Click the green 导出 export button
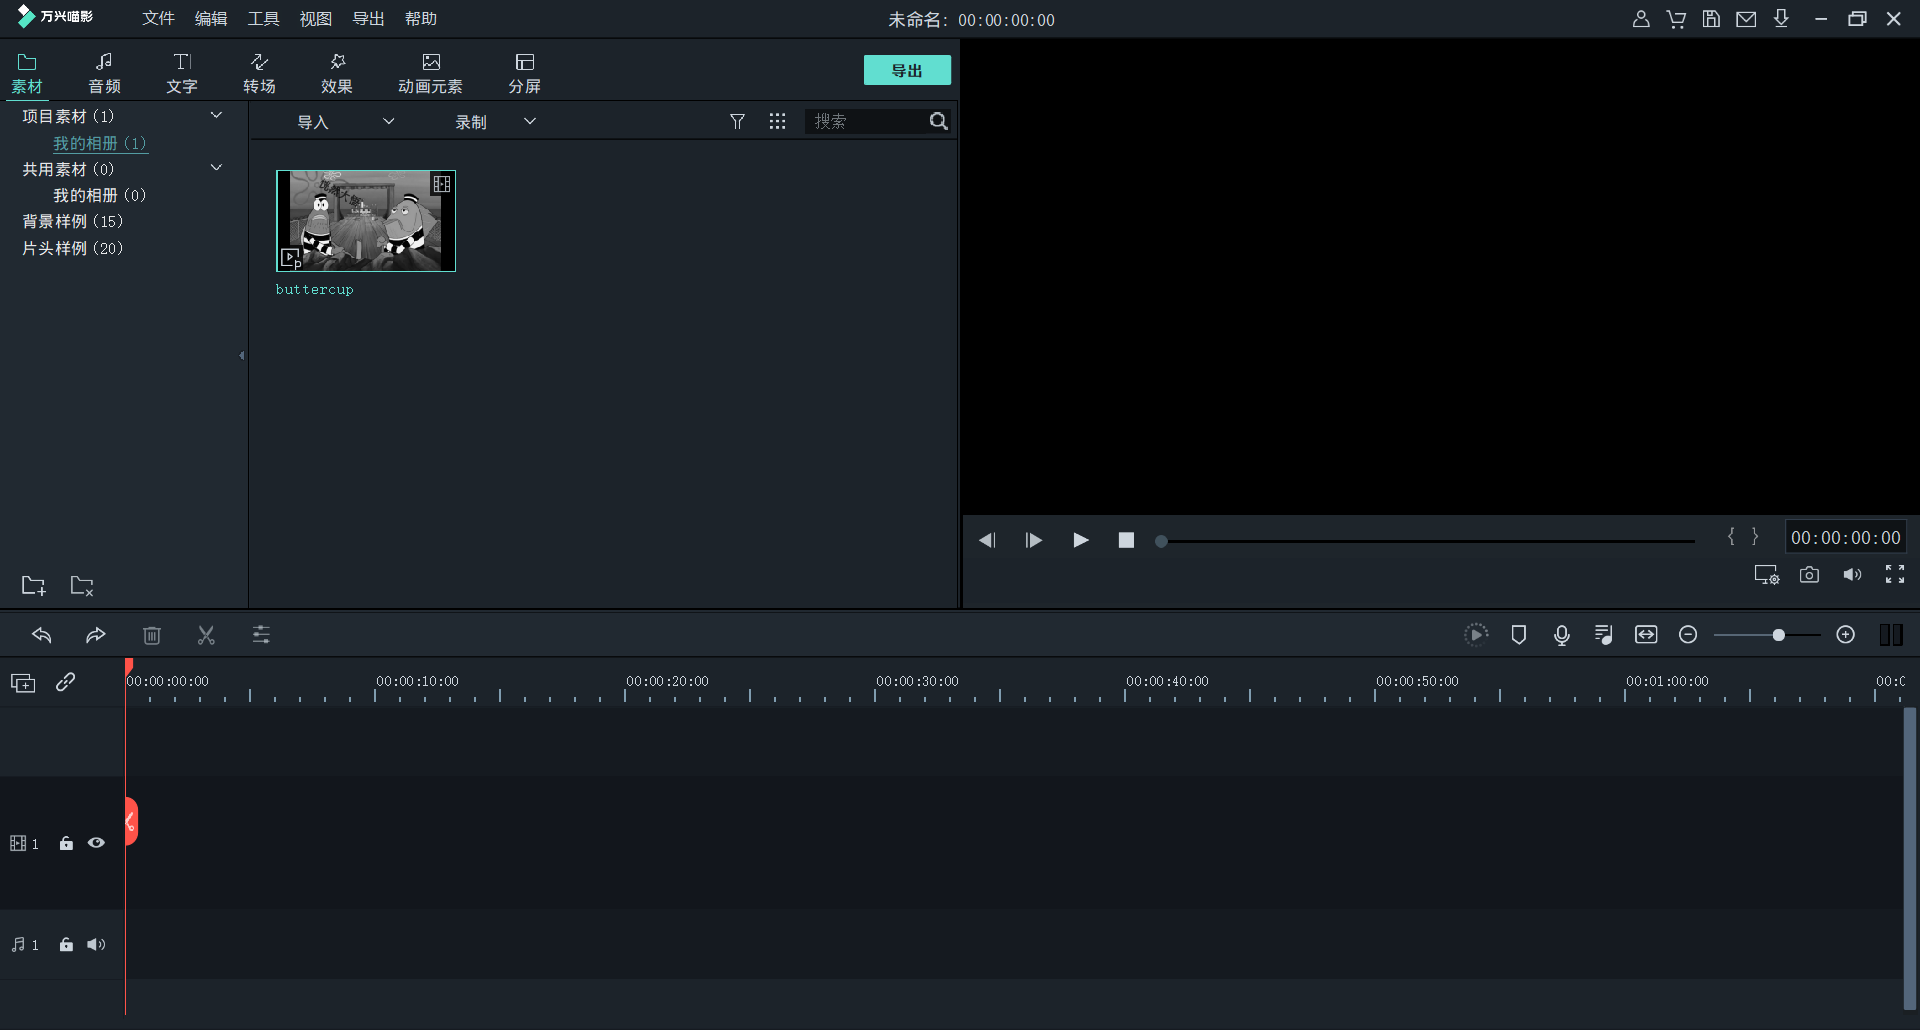The image size is (1920, 1030). (907, 70)
